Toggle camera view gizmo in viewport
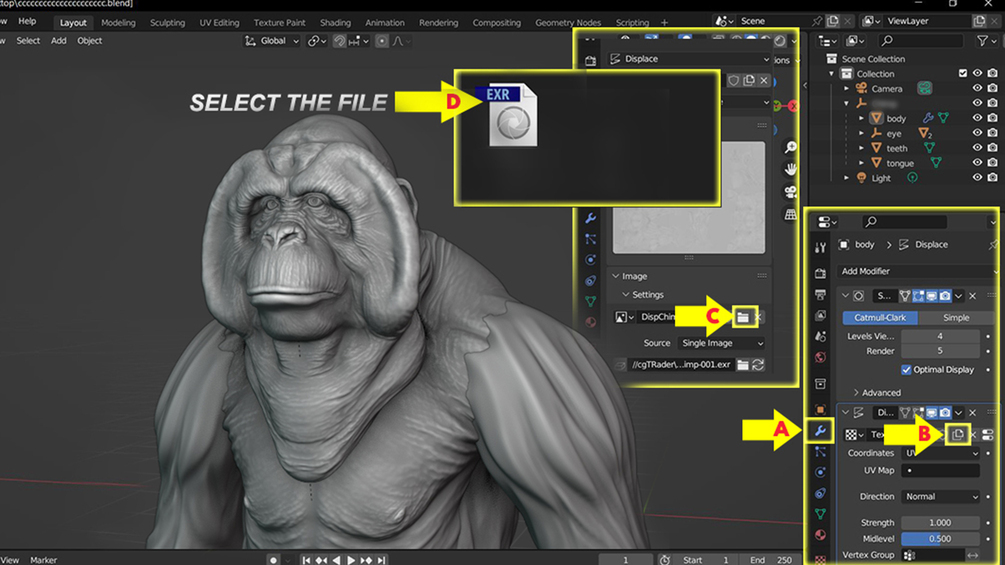Screen dimensions: 1005x565 (x=791, y=192)
